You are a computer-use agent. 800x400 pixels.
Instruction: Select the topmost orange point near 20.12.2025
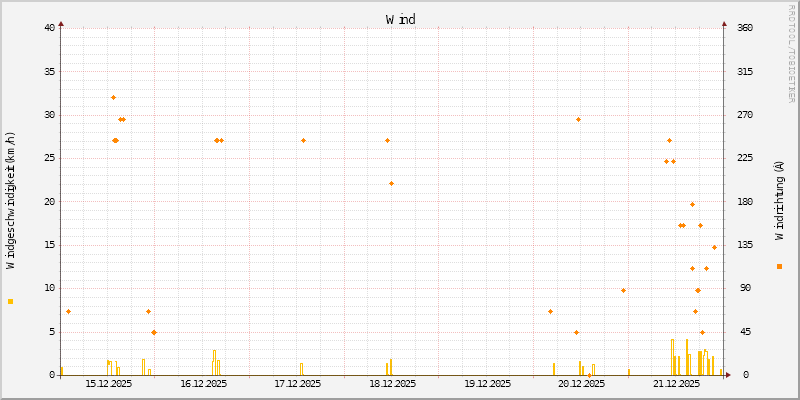[578, 119]
